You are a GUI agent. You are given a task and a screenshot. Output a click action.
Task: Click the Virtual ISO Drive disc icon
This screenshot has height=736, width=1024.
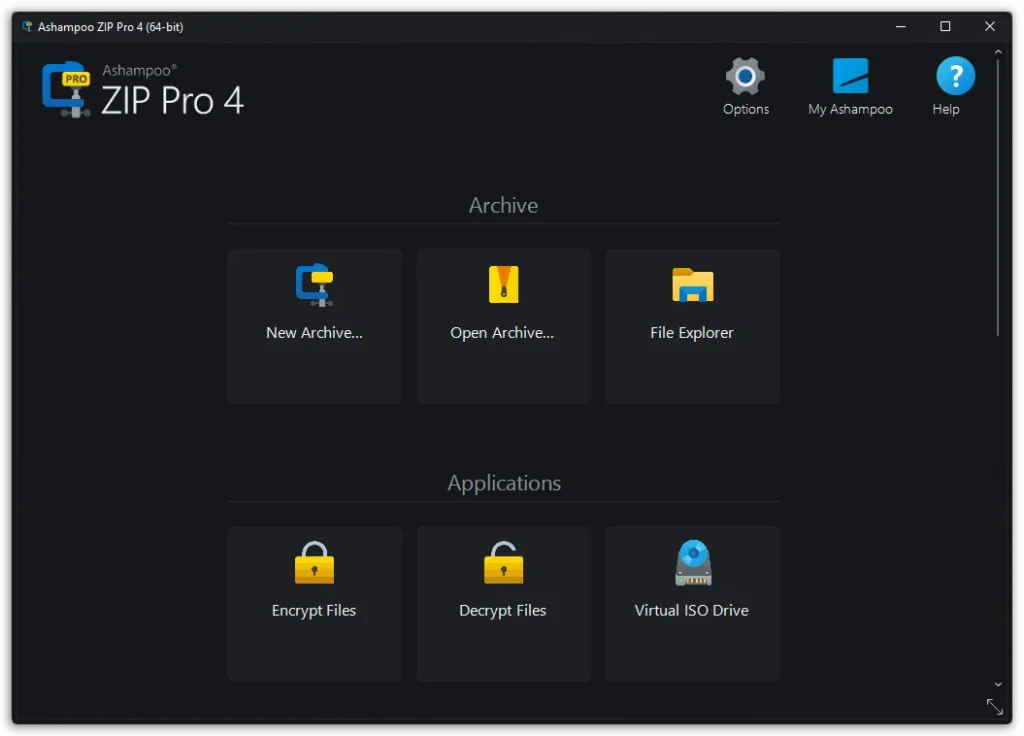[693, 562]
